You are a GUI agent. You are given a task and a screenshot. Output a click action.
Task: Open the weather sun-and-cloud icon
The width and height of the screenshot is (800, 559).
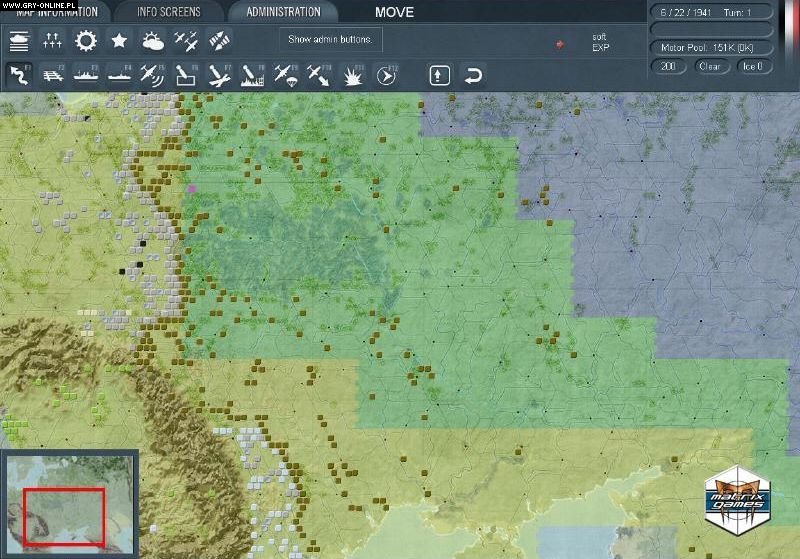(x=153, y=41)
